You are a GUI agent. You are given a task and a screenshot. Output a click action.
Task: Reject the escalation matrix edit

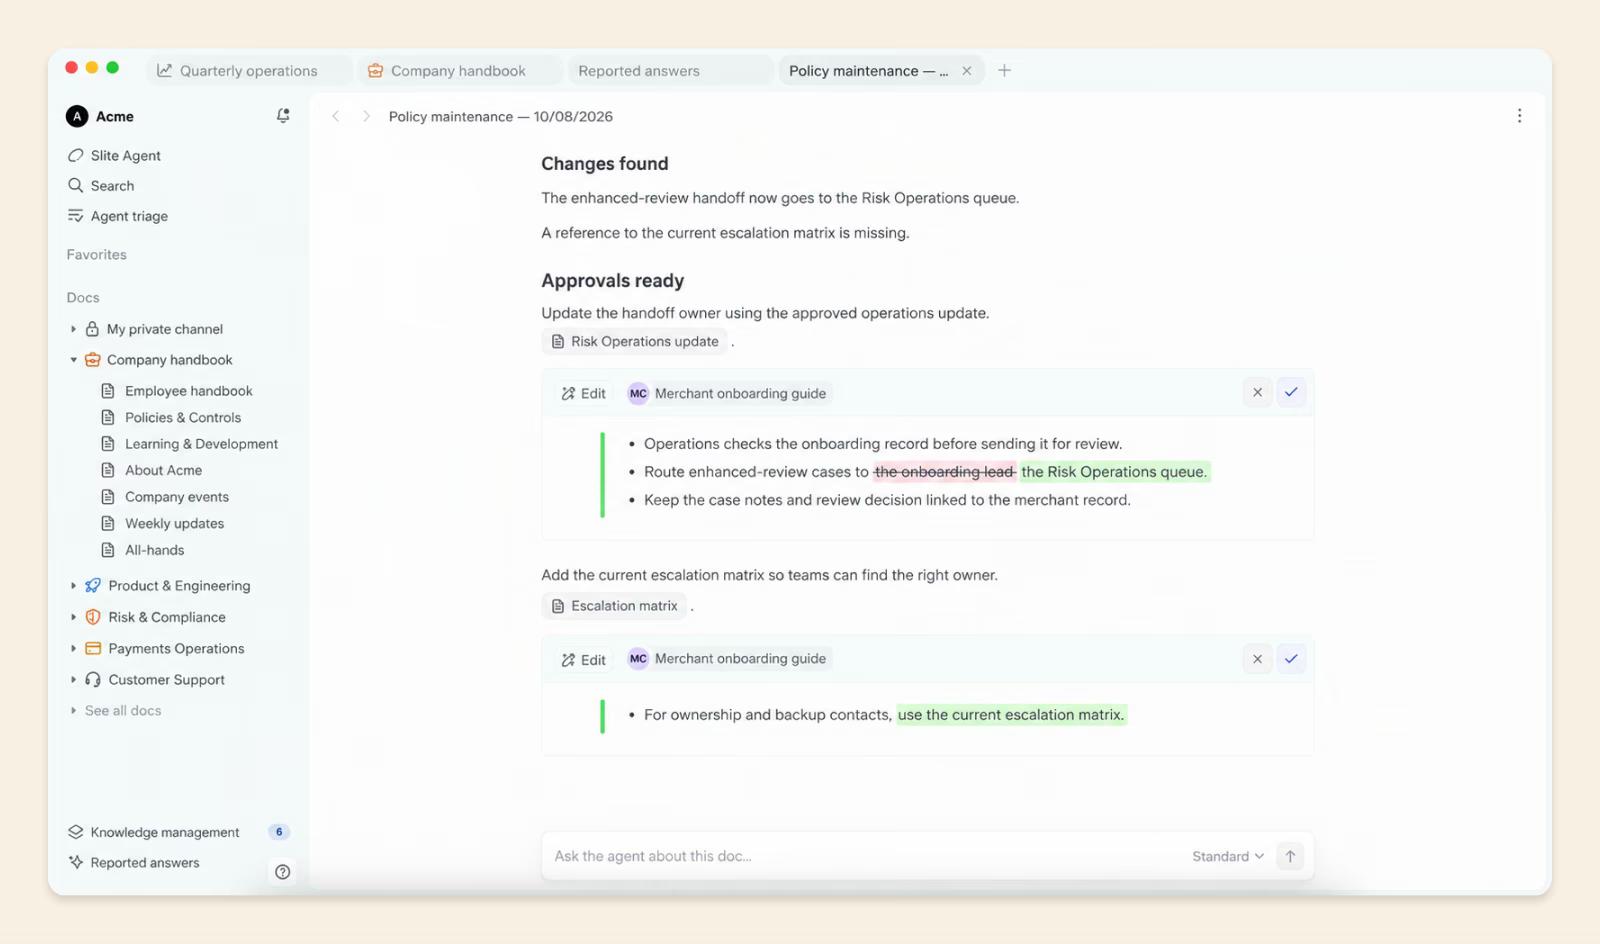point(1257,659)
